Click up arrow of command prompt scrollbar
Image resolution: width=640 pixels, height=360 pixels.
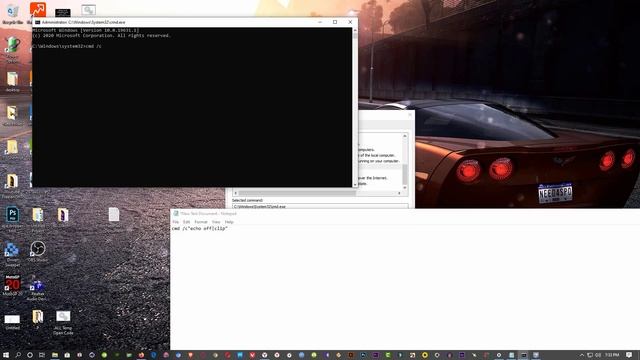[355, 30]
